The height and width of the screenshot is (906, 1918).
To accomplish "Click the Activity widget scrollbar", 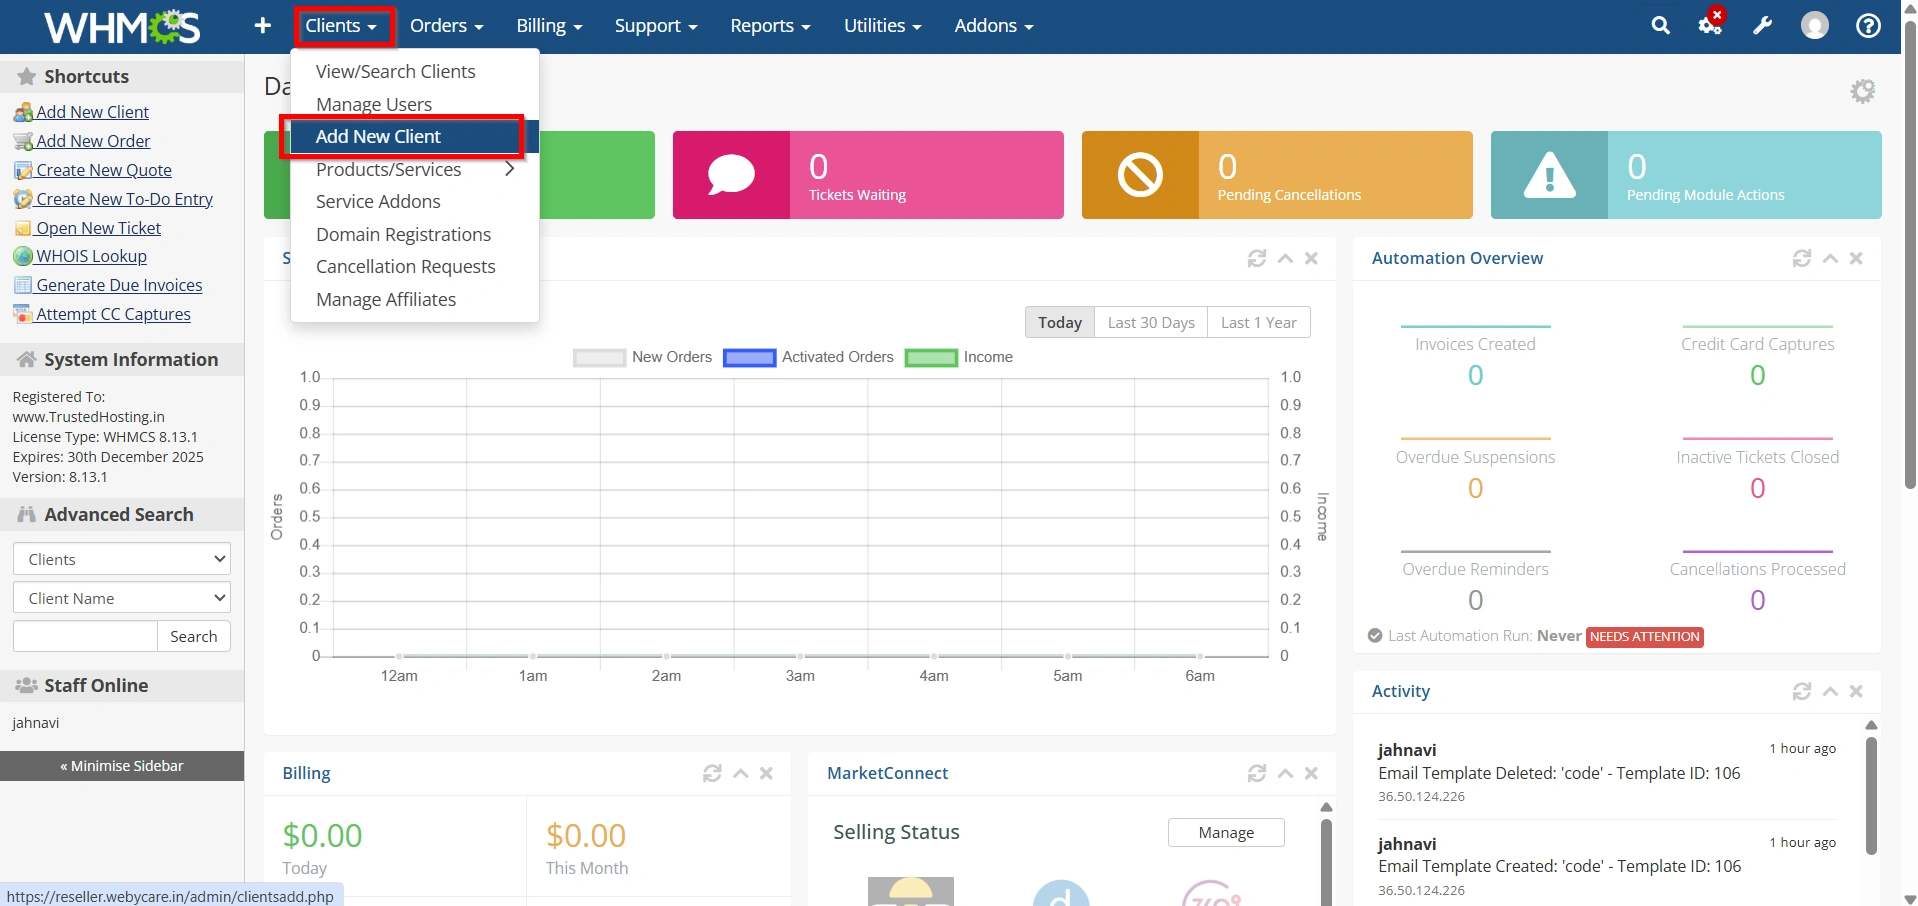I will 1871,795.
